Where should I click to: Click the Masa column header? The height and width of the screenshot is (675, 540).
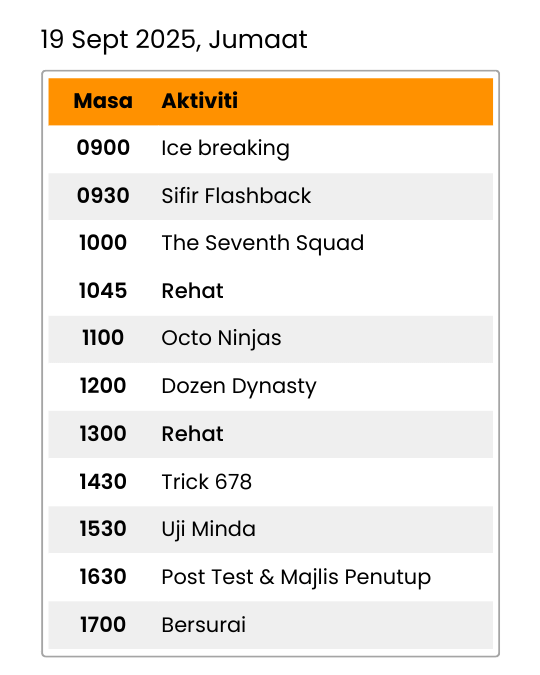(103, 101)
